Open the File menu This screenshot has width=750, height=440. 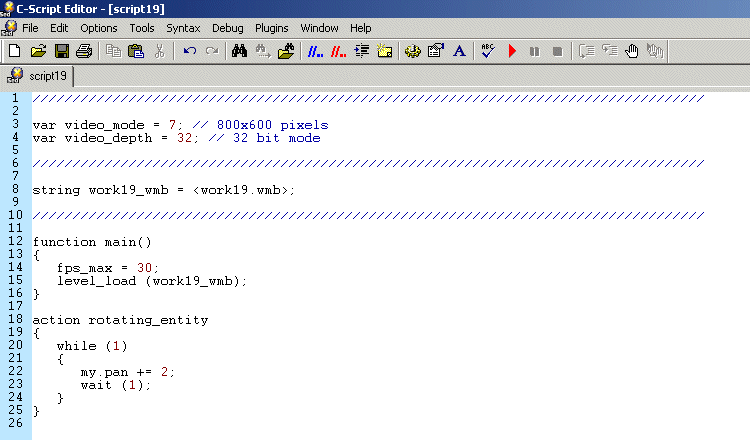tap(30, 28)
